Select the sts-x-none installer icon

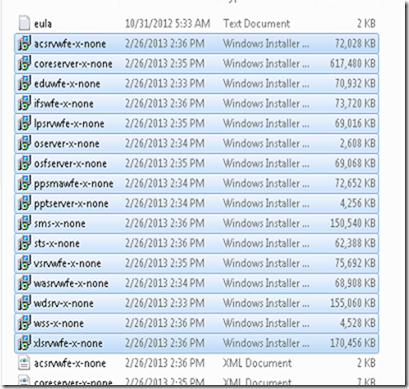24,243
